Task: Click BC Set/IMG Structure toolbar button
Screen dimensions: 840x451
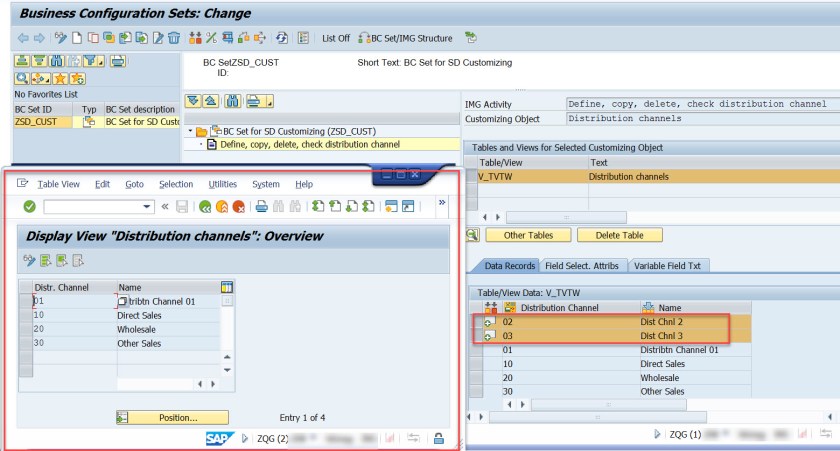Action: (406, 39)
